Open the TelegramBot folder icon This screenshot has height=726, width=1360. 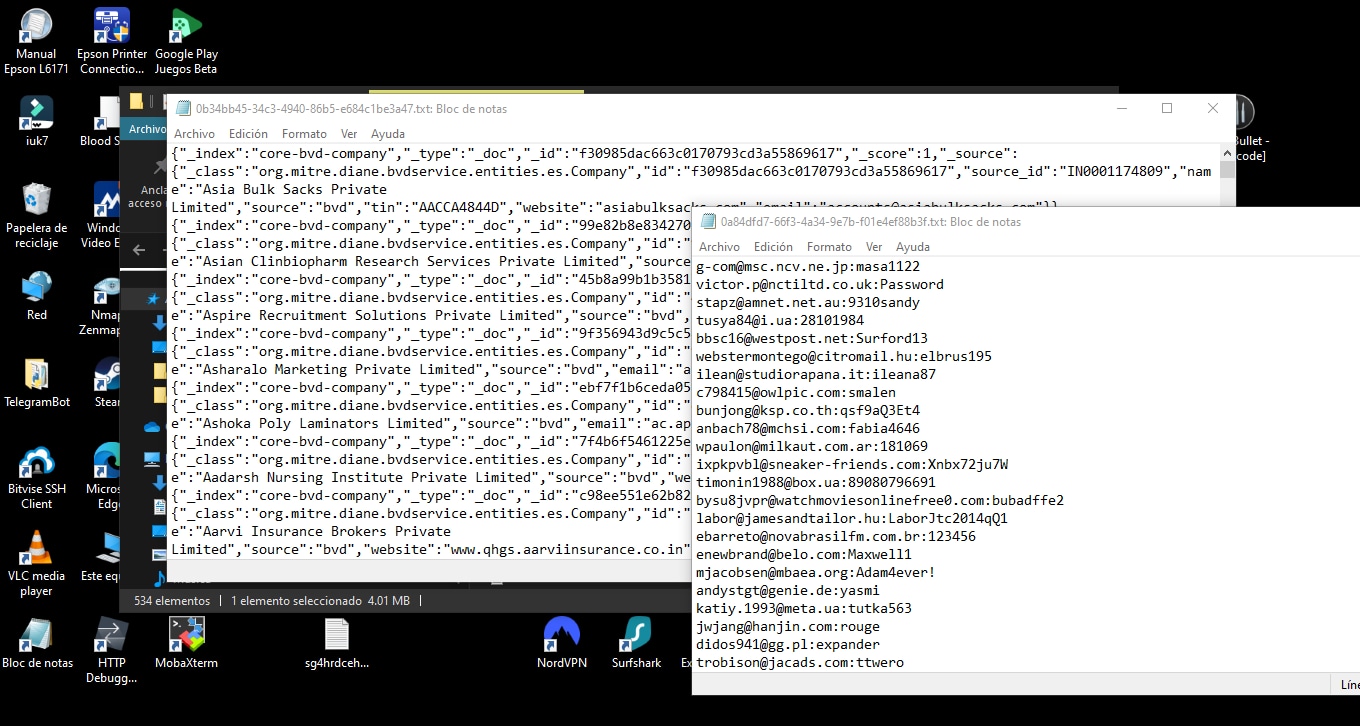coord(36,382)
